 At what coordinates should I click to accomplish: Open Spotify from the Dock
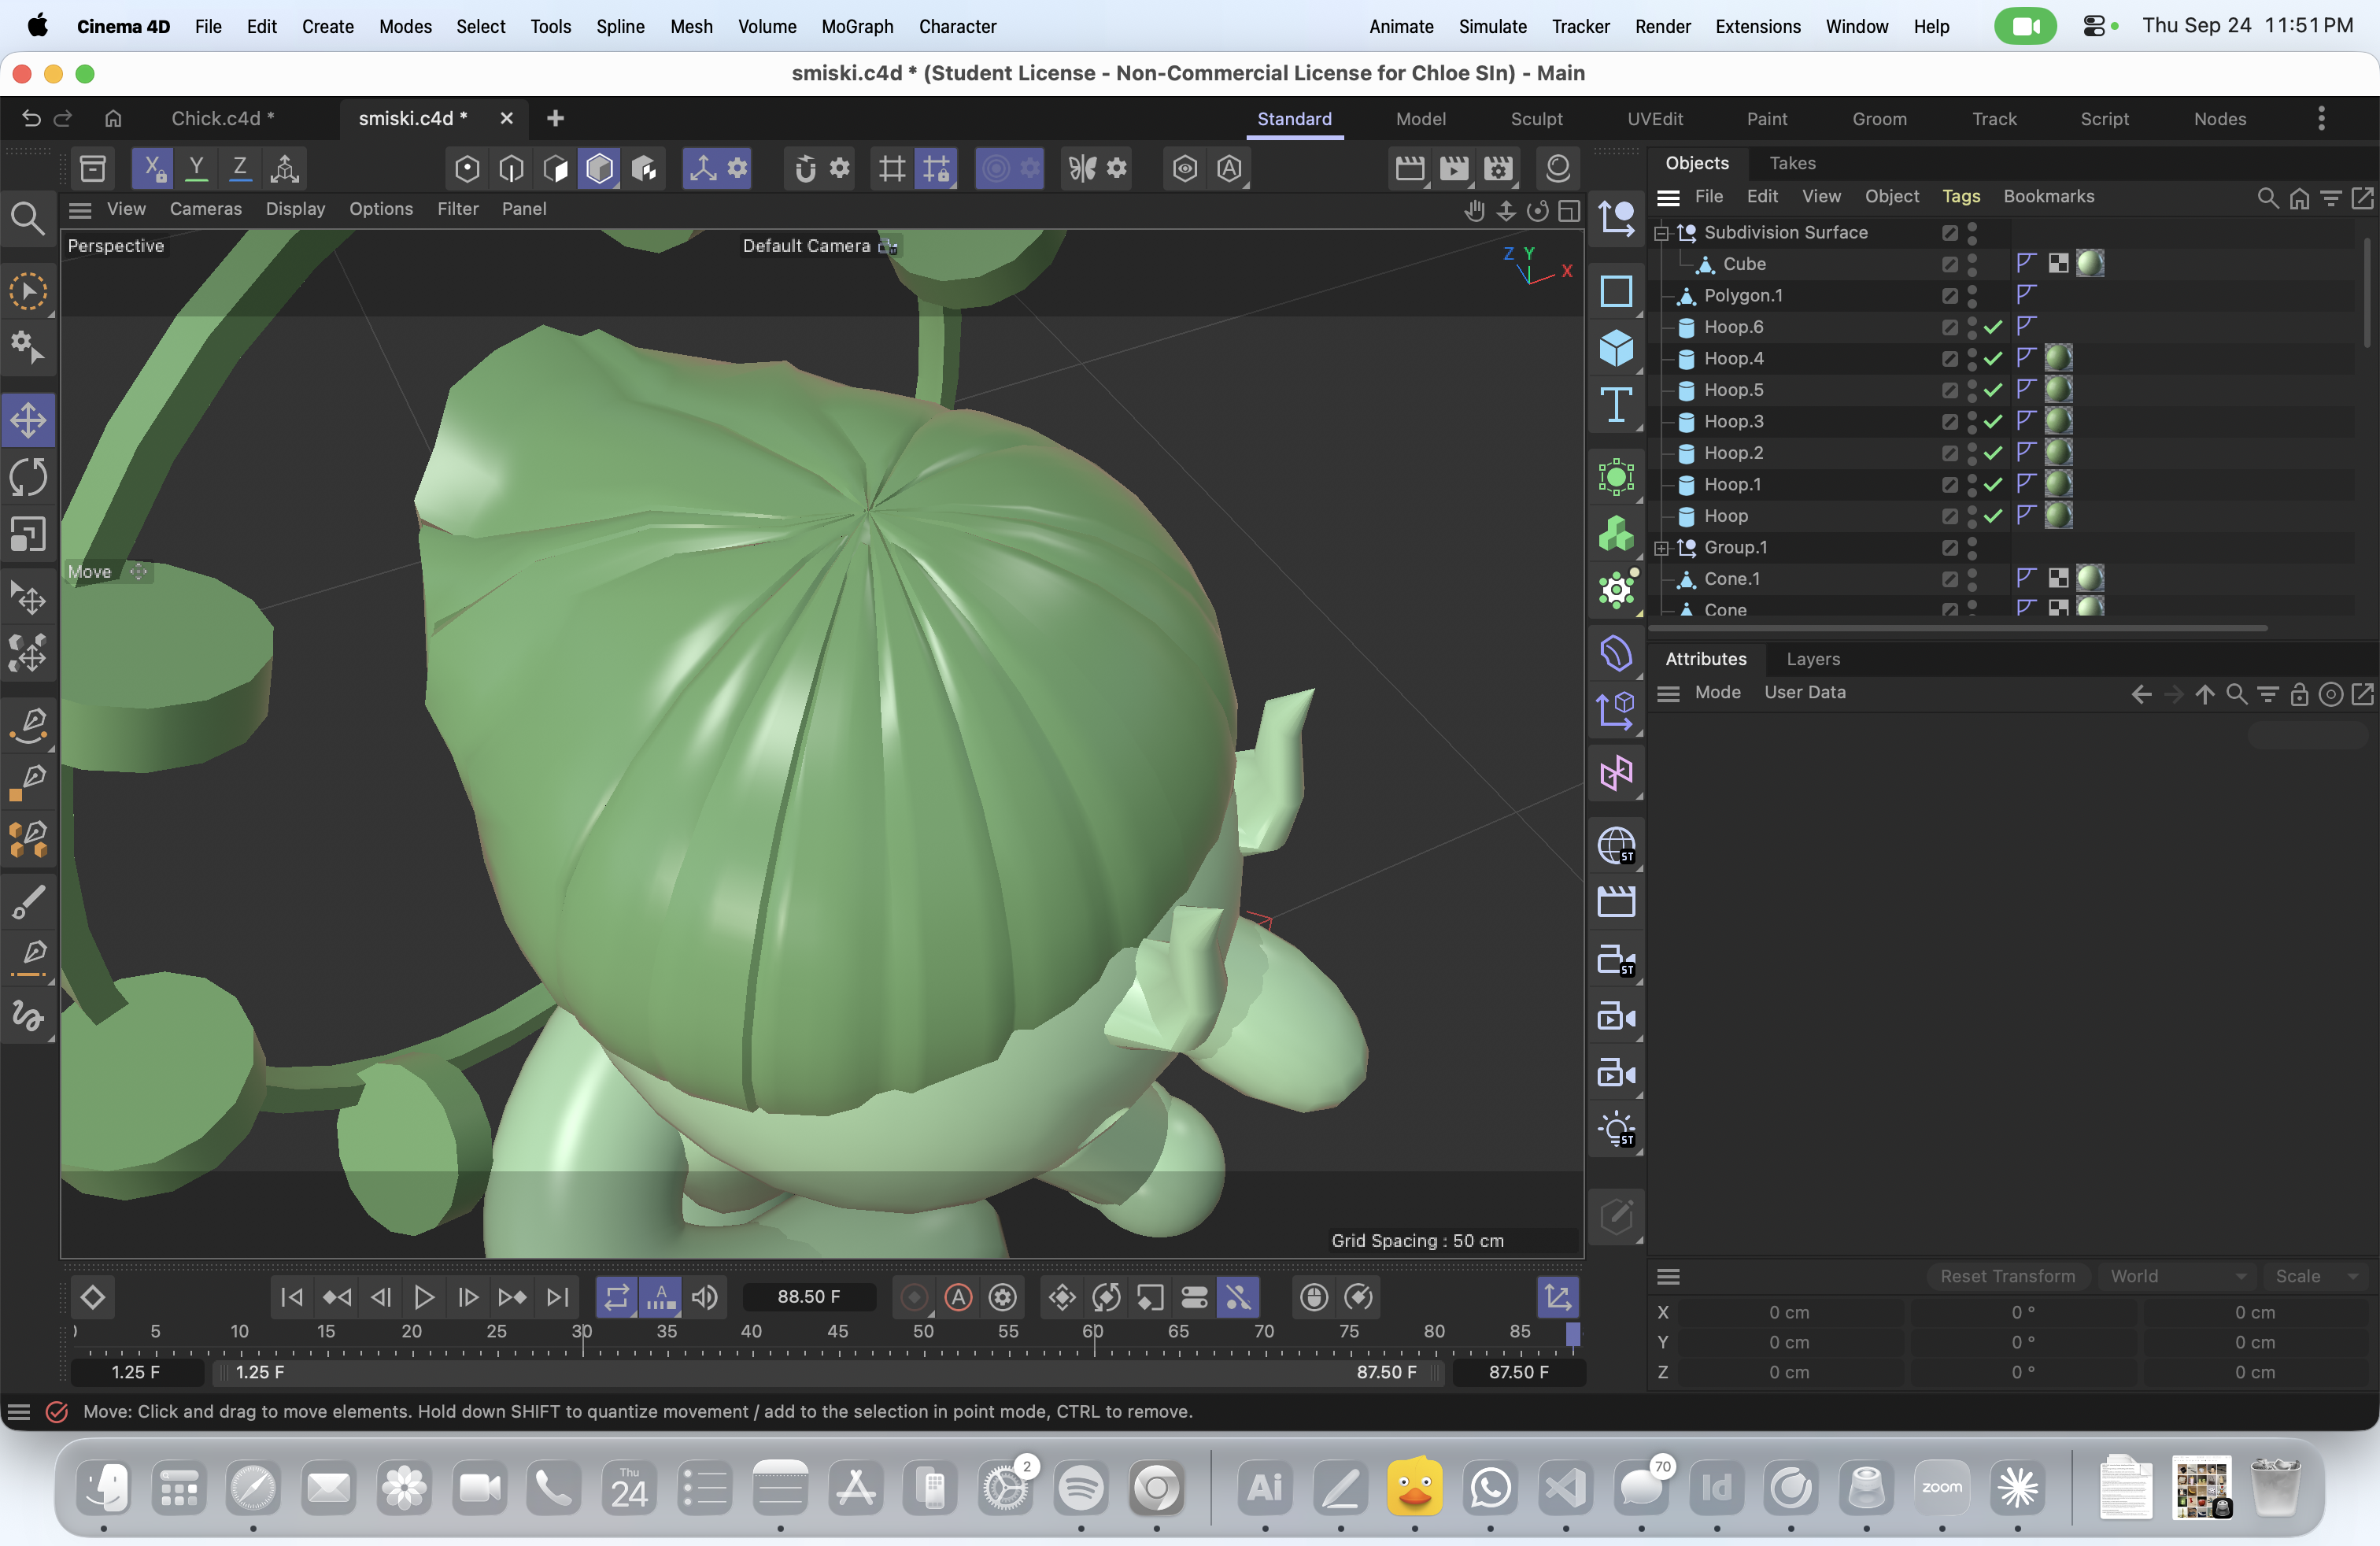tap(1080, 1488)
